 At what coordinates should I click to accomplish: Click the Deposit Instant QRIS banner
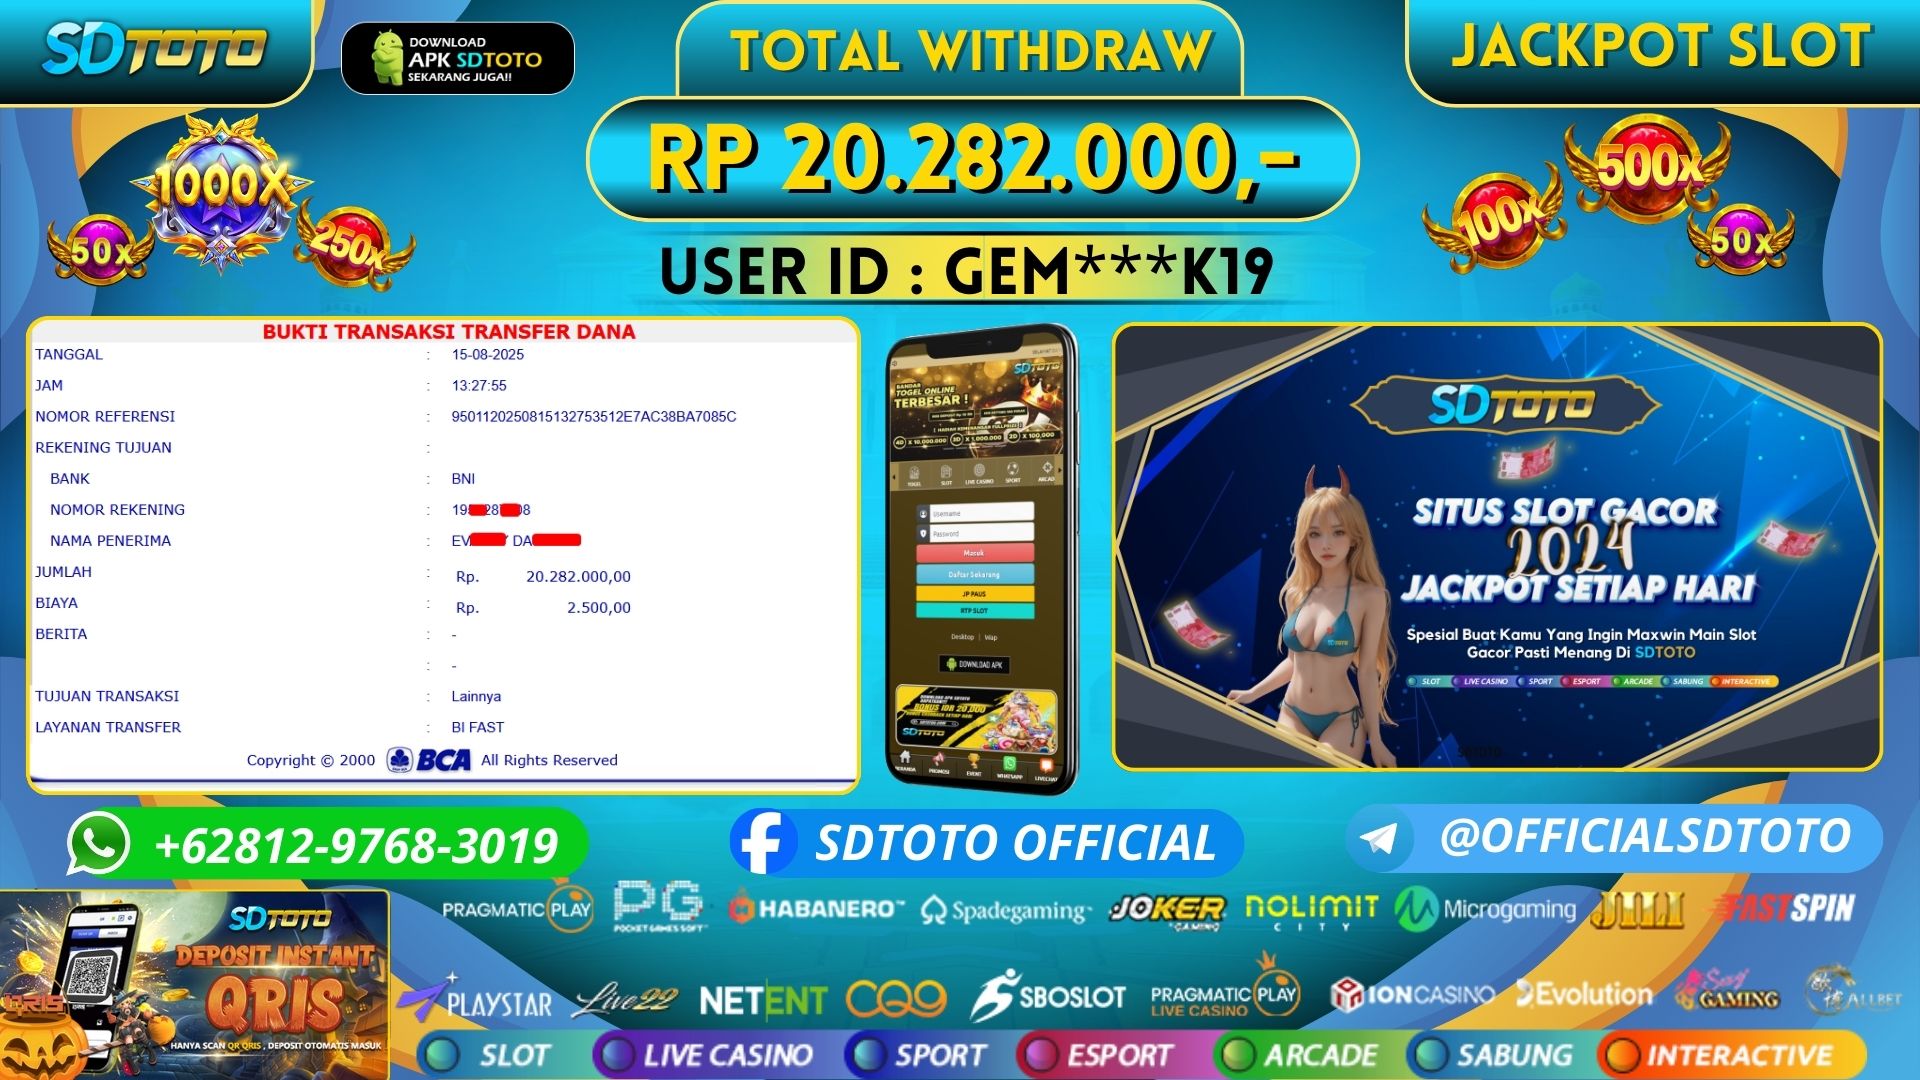click(195, 985)
